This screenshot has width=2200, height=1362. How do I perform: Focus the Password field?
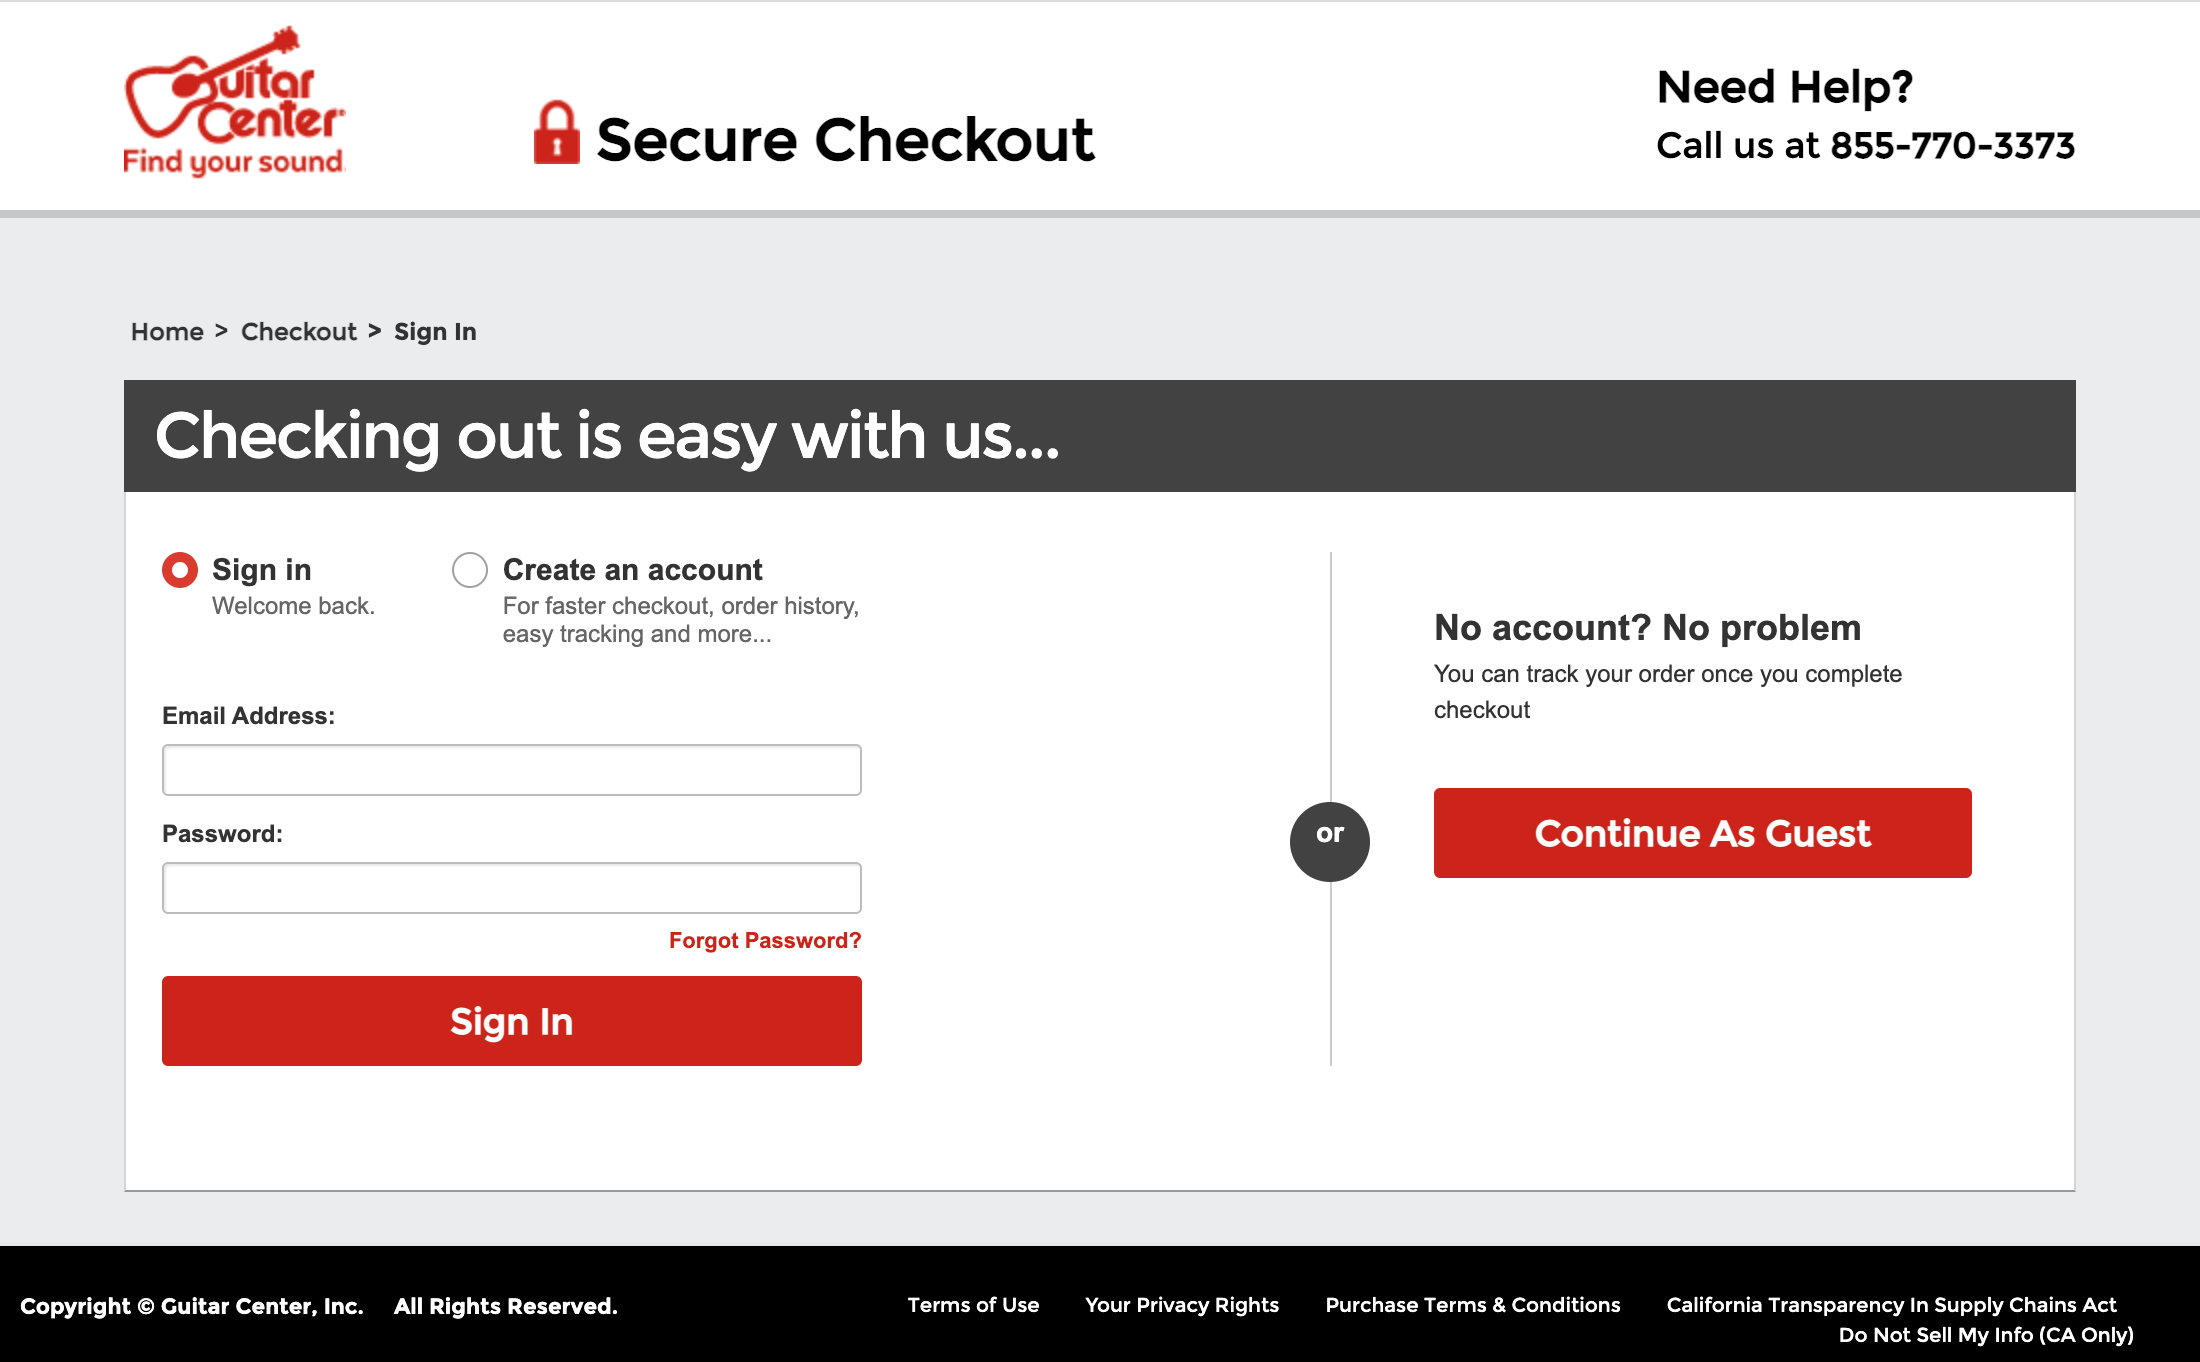pos(512,888)
